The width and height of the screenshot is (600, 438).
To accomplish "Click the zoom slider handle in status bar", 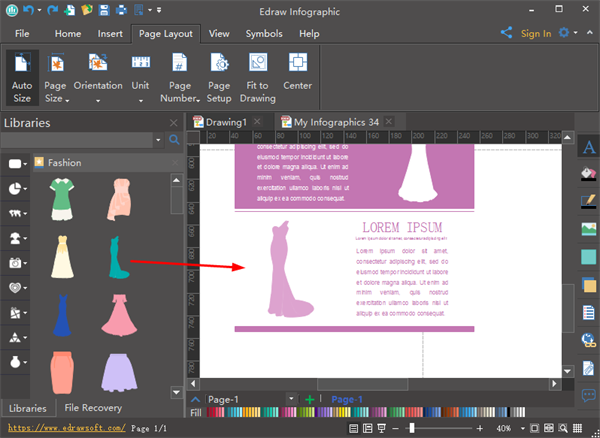I will point(411,428).
